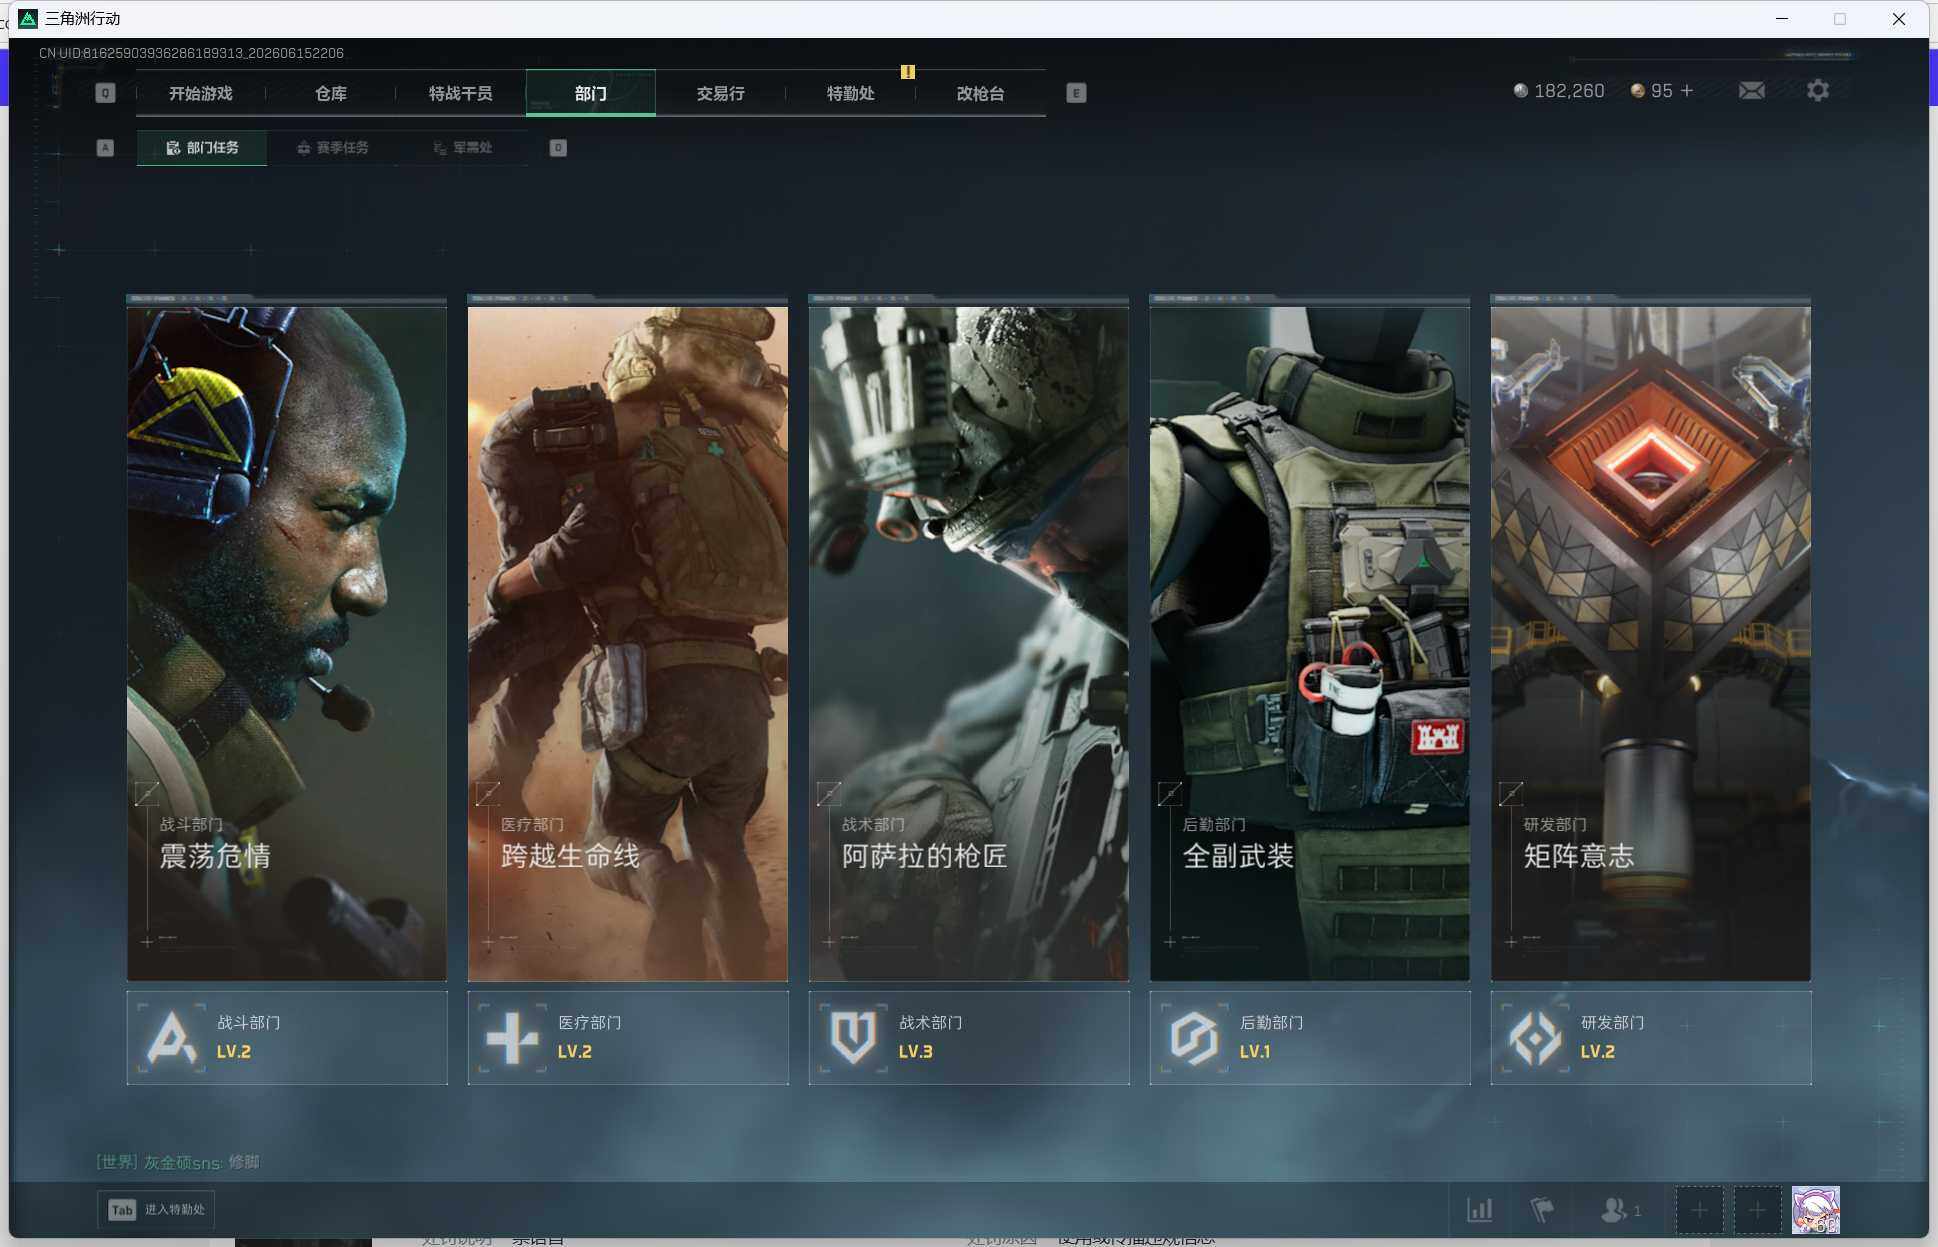Click the Tab 进入特勤处 button
The width and height of the screenshot is (1938, 1247).
tap(156, 1210)
